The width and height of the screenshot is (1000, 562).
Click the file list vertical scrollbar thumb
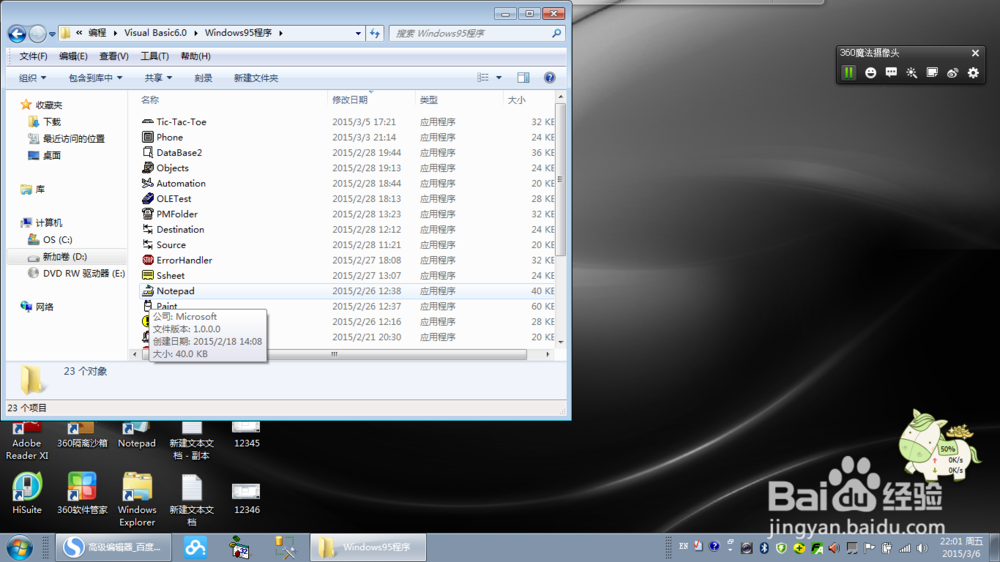tap(560, 179)
